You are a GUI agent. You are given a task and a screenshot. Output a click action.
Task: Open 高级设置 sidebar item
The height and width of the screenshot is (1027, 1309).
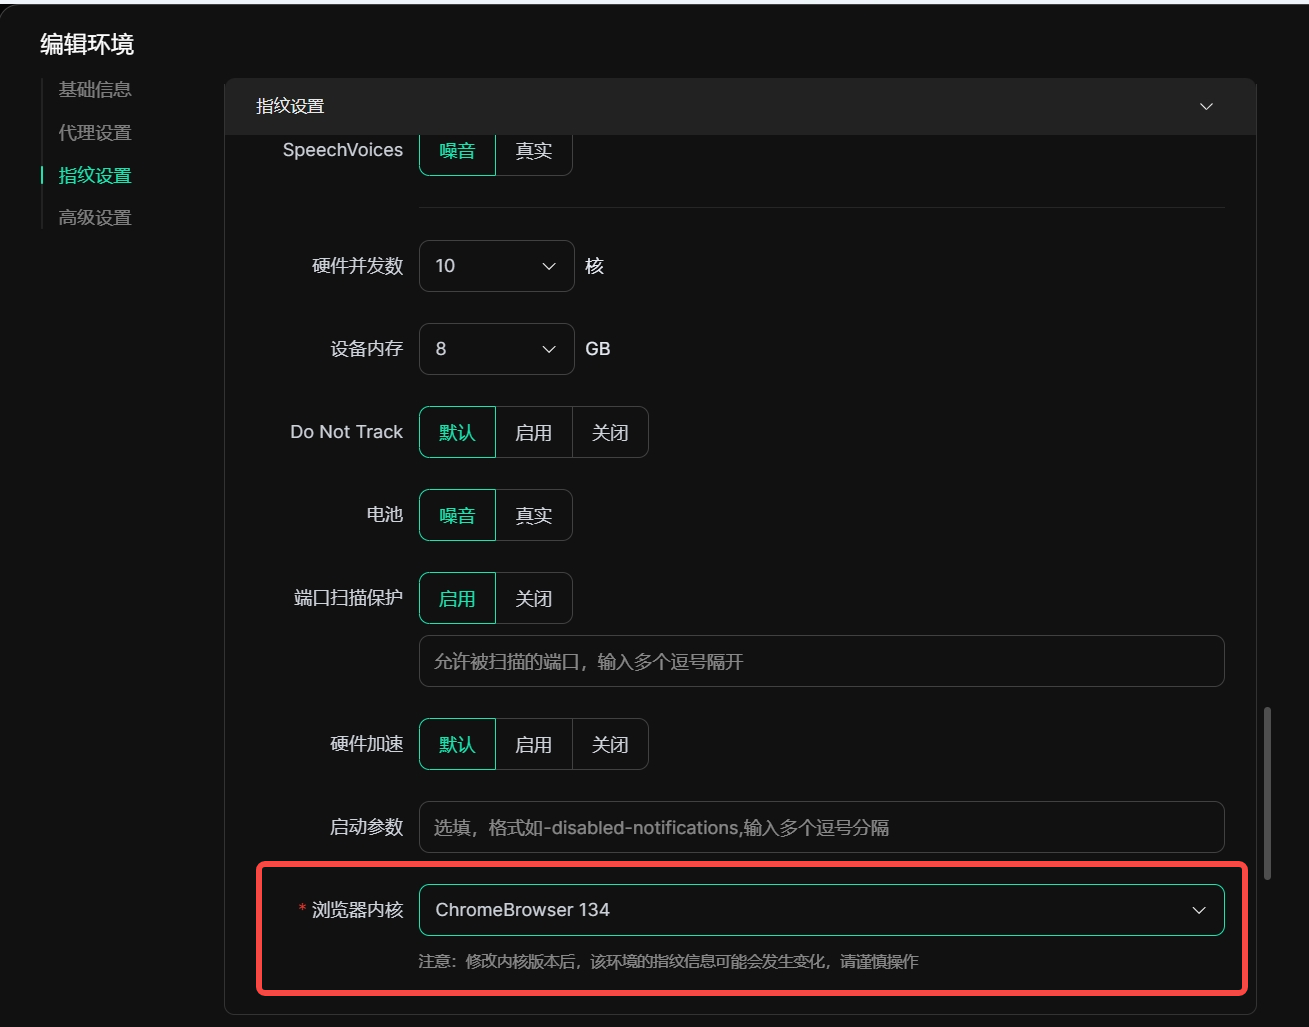tap(95, 217)
